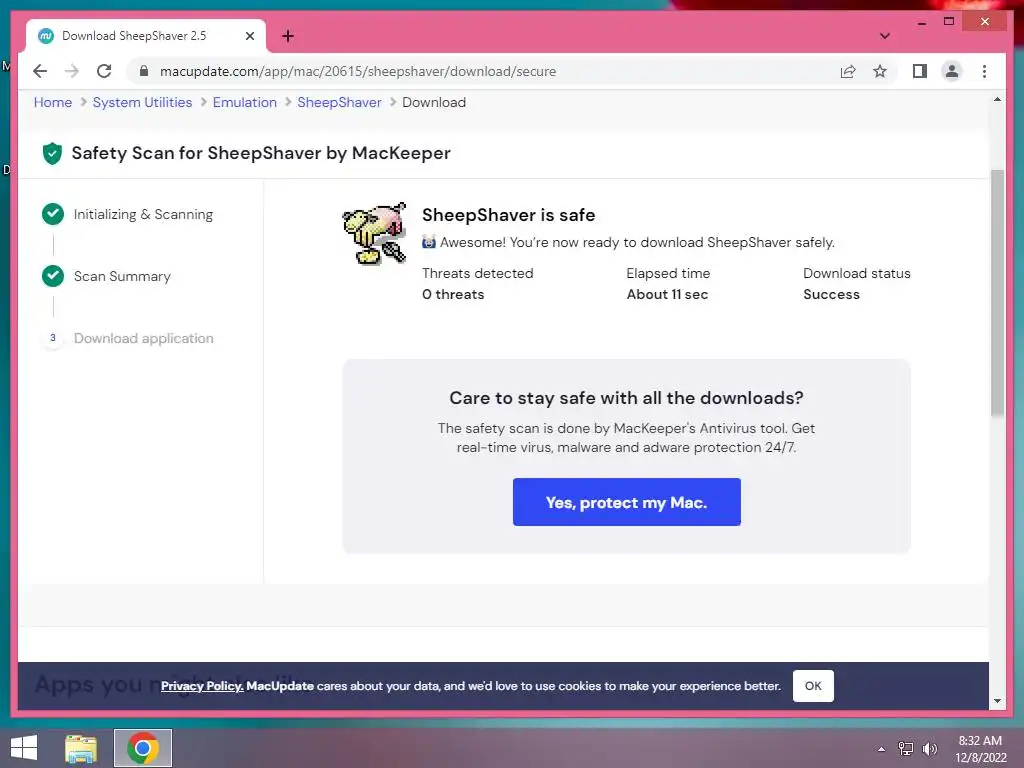The image size is (1024, 768).
Task: Share this page from address bar
Action: coord(848,71)
